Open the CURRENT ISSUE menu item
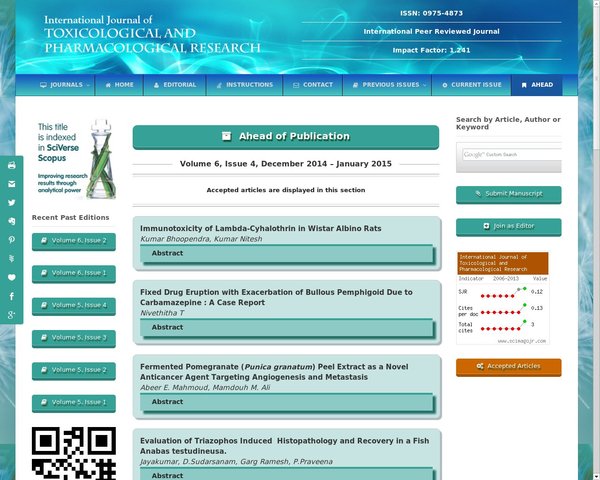 pyautogui.click(x=471, y=85)
